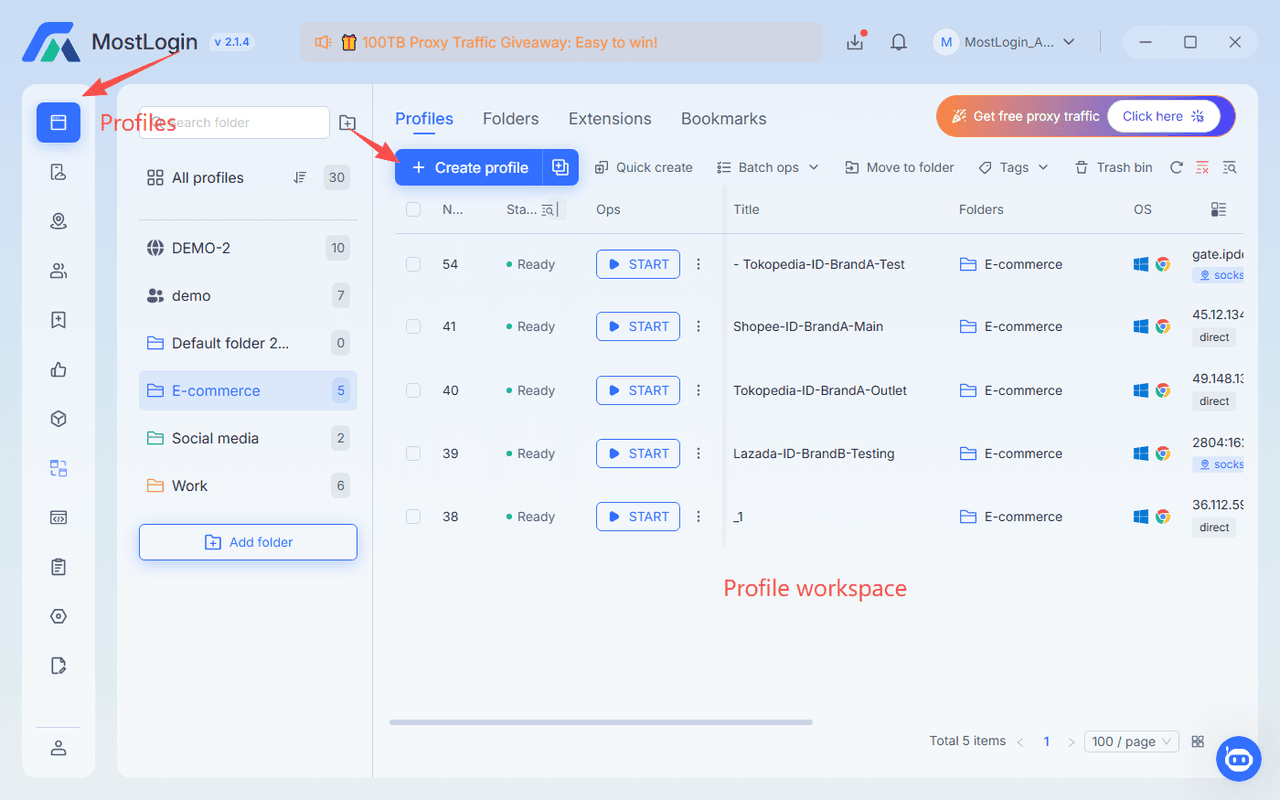Check the box for profile 54
The image size is (1280, 800).
(413, 264)
